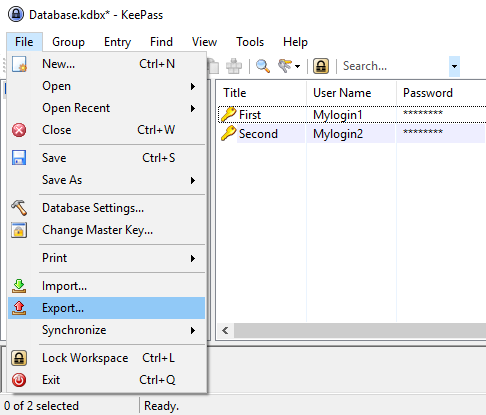Open the Find menu
The image size is (486, 415).
(x=161, y=42)
